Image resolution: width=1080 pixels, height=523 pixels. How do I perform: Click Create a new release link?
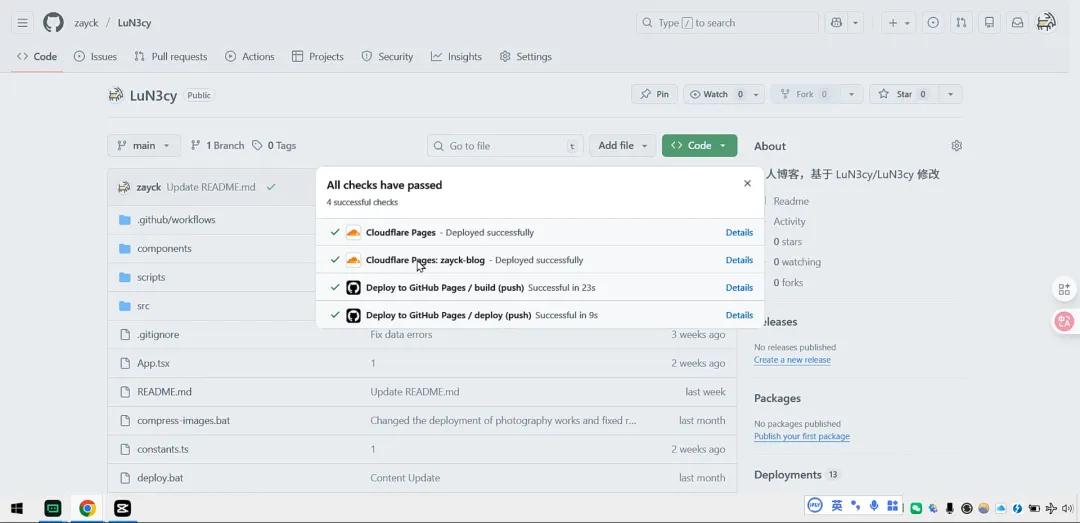tap(792, 360)
